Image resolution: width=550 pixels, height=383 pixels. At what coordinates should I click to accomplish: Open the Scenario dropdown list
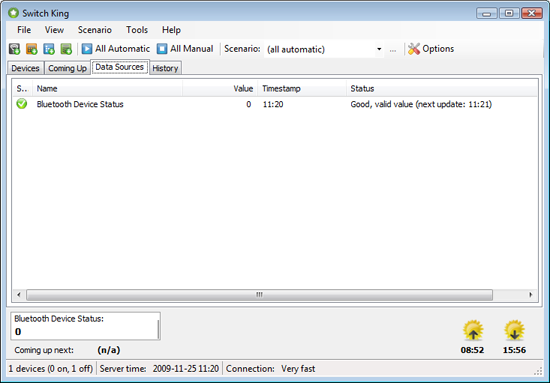pos(379,49)
